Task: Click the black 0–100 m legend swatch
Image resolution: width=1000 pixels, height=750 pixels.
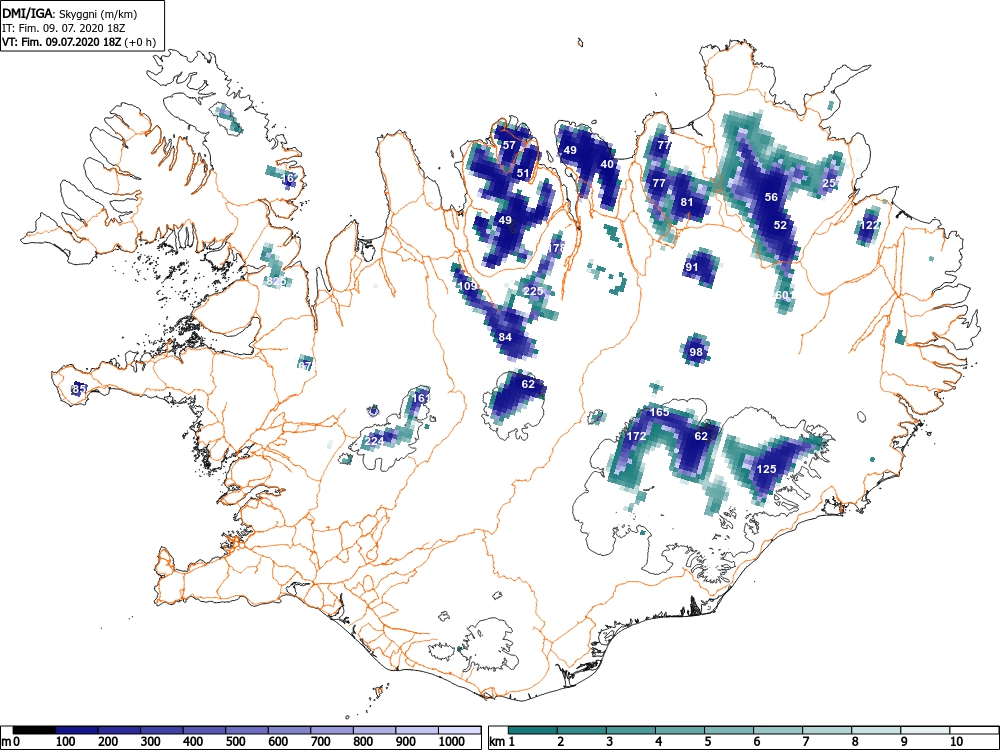Action: point(34,730)
